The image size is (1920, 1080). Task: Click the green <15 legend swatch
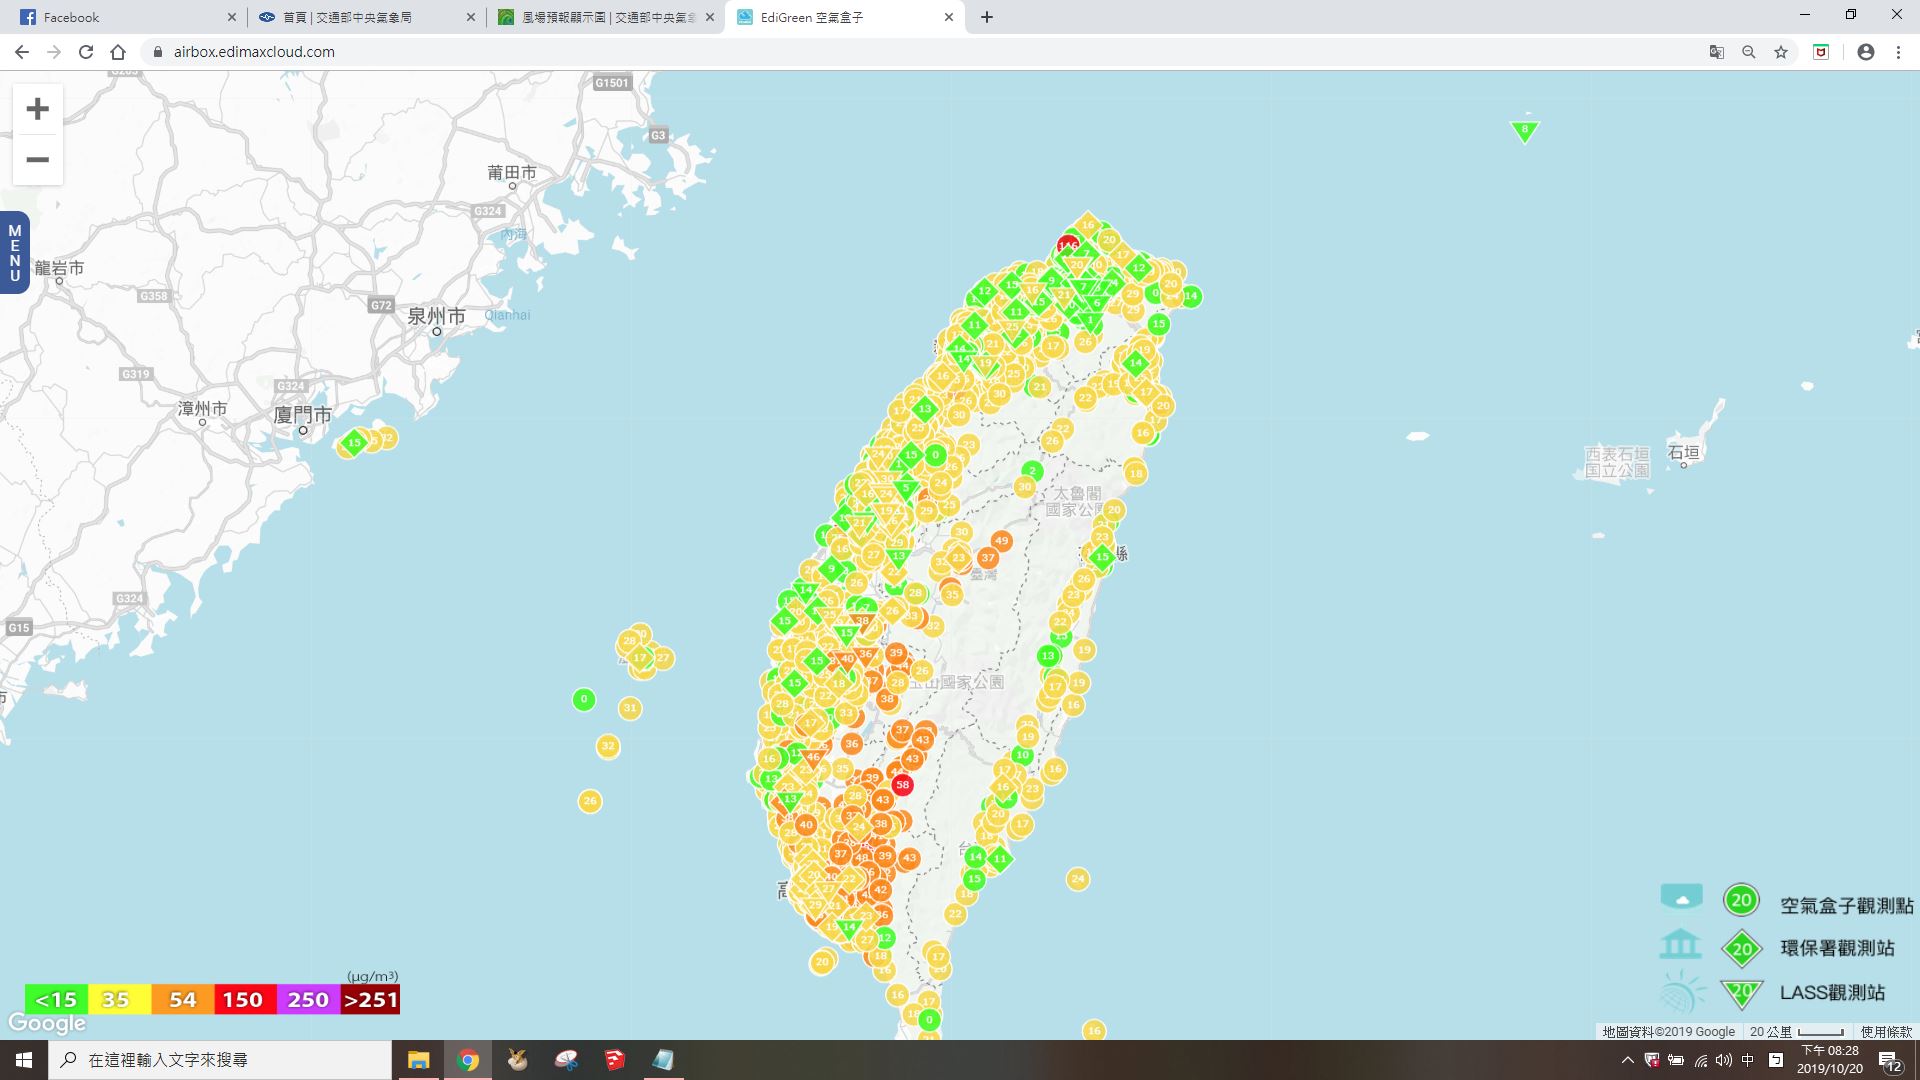[x=56, y=1000]
